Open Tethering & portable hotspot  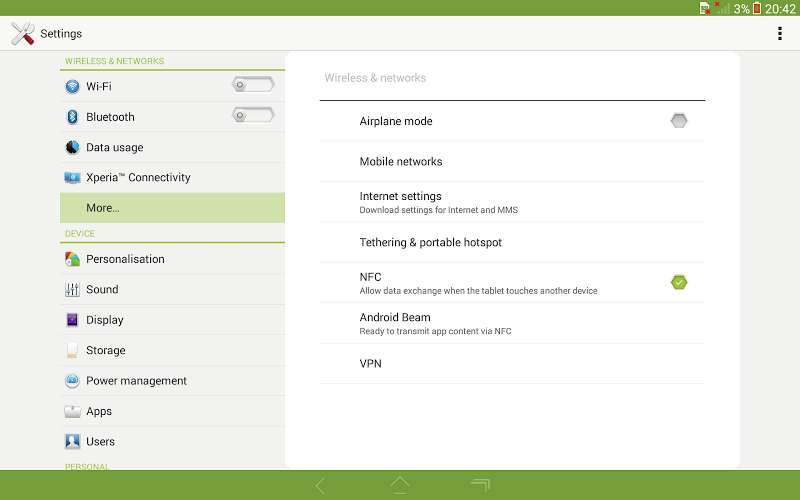pos(512,242)
